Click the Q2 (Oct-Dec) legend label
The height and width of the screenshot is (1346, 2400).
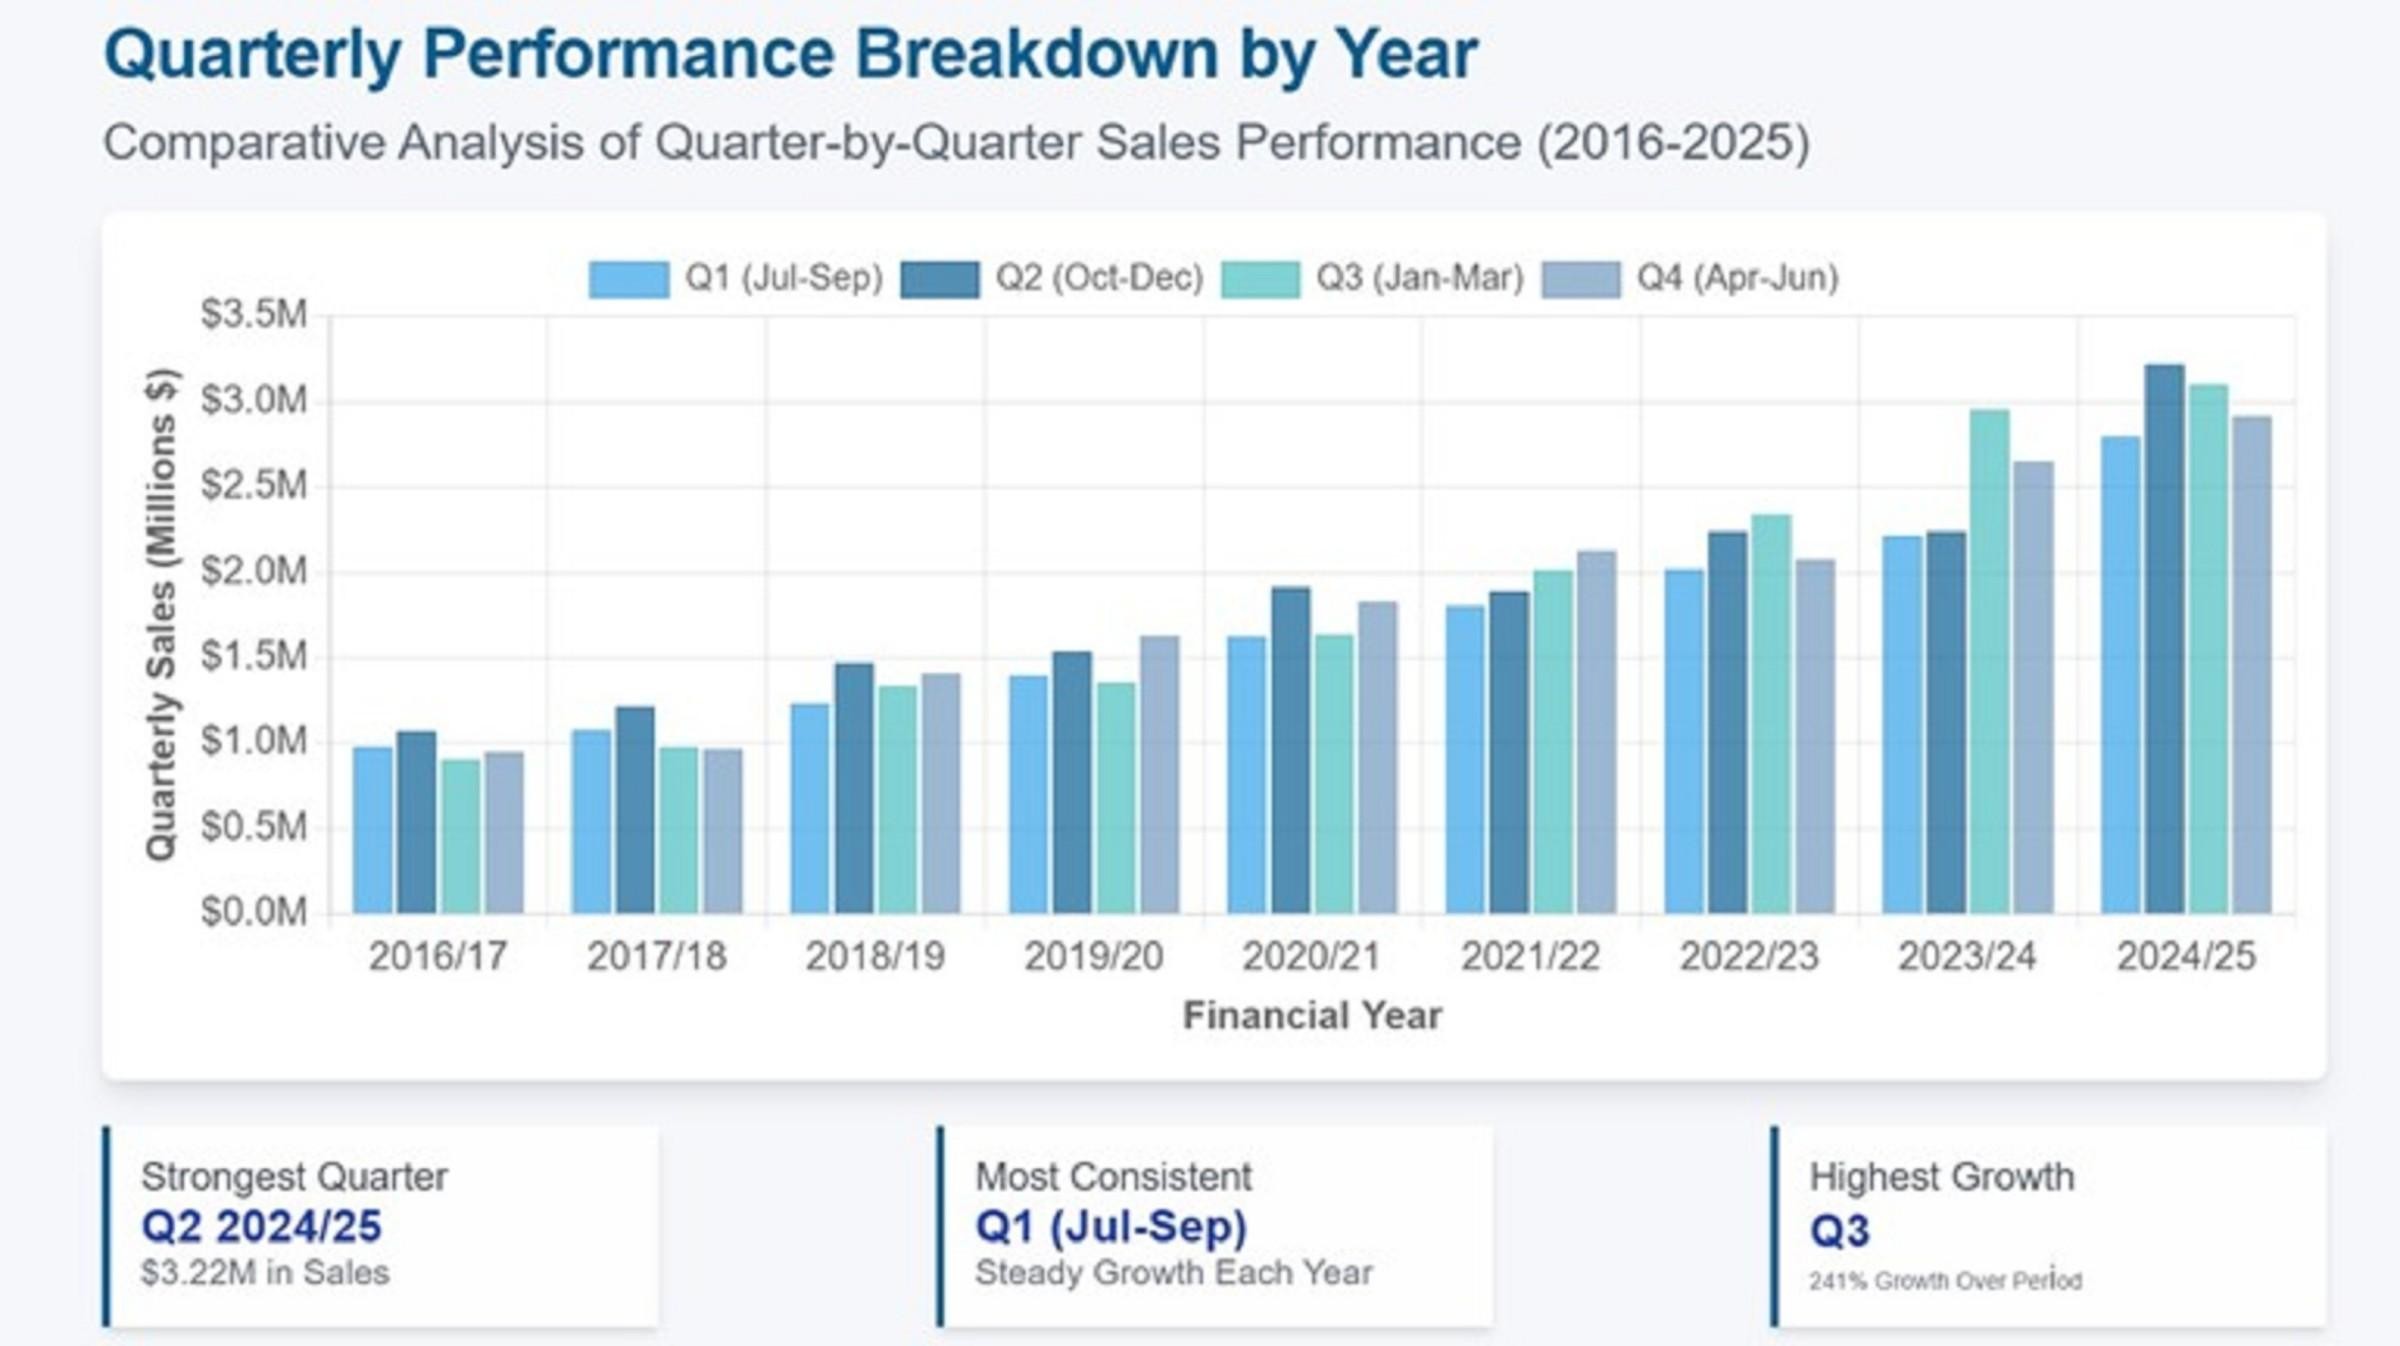(x=1099, y=277)
